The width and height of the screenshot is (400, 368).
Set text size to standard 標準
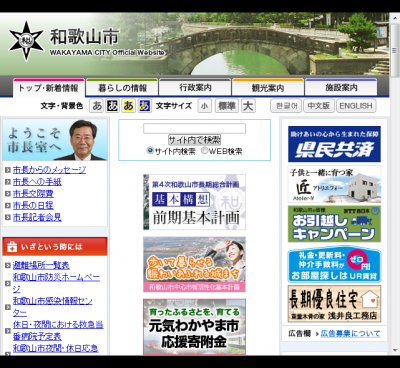pos(227,106)
